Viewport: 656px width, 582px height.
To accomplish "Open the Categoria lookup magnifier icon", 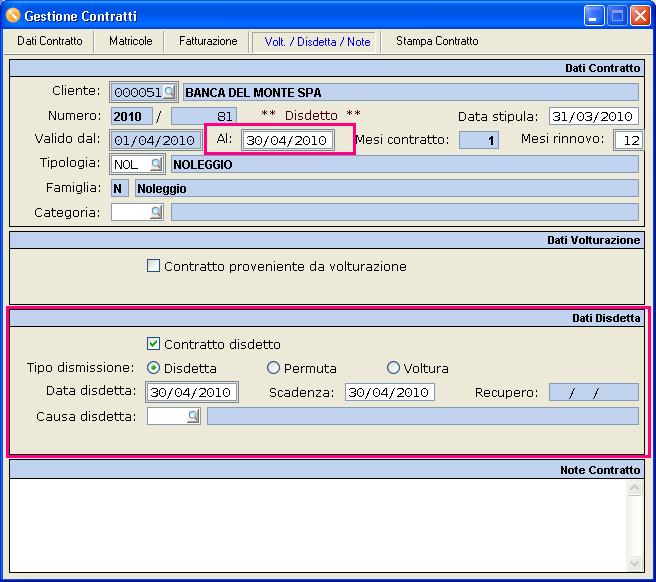I will click(156, 212).
